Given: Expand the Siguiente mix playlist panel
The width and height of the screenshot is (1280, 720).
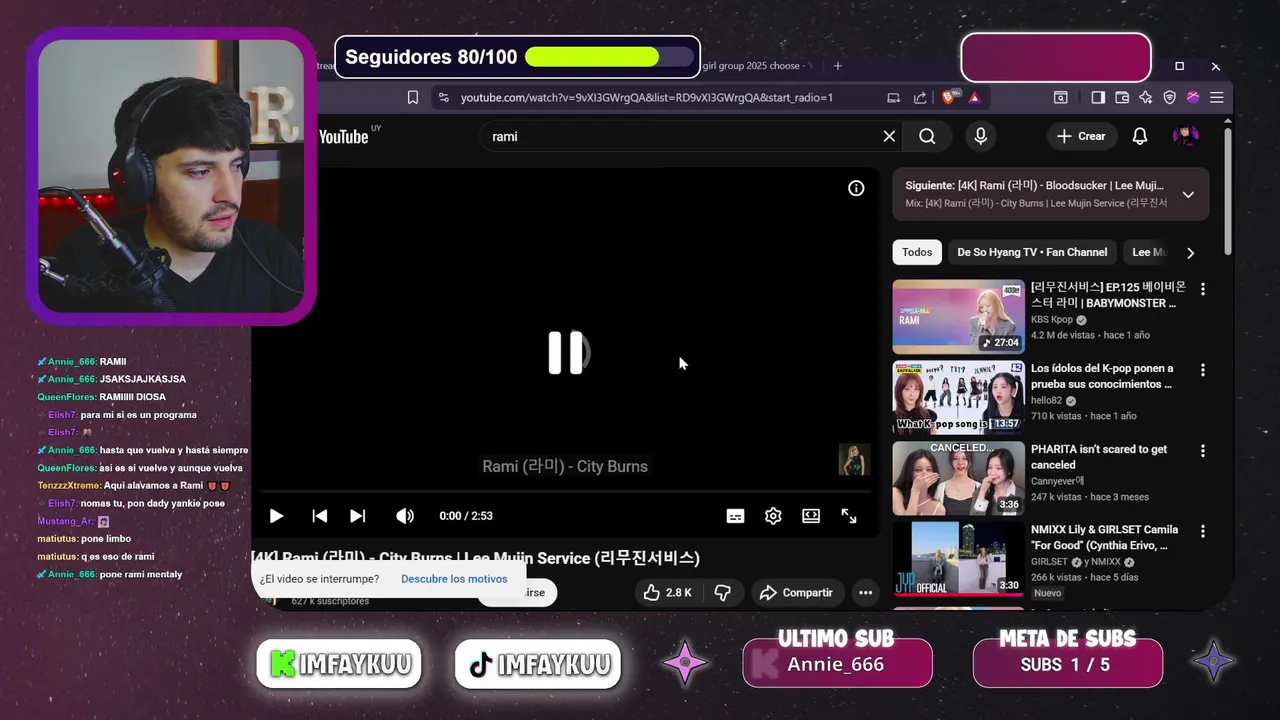Looking at the screenshot, I should coord(1188,194).
